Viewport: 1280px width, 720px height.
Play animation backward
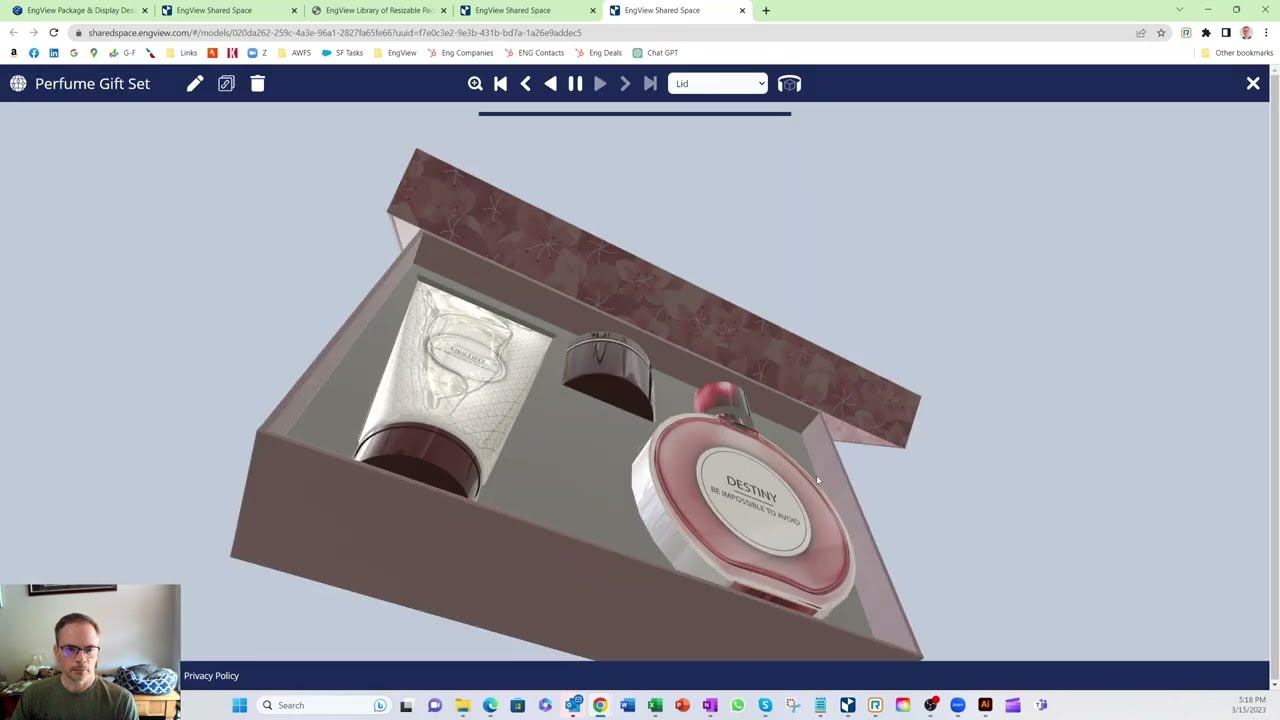[551, 84]
